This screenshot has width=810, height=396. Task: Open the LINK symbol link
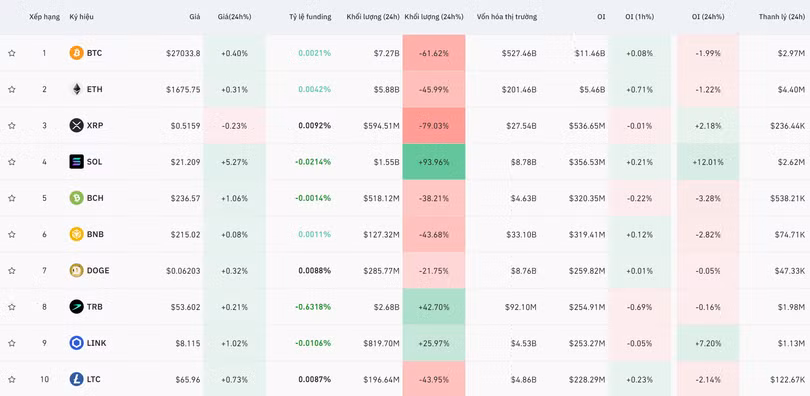click(x=97, y=343)
